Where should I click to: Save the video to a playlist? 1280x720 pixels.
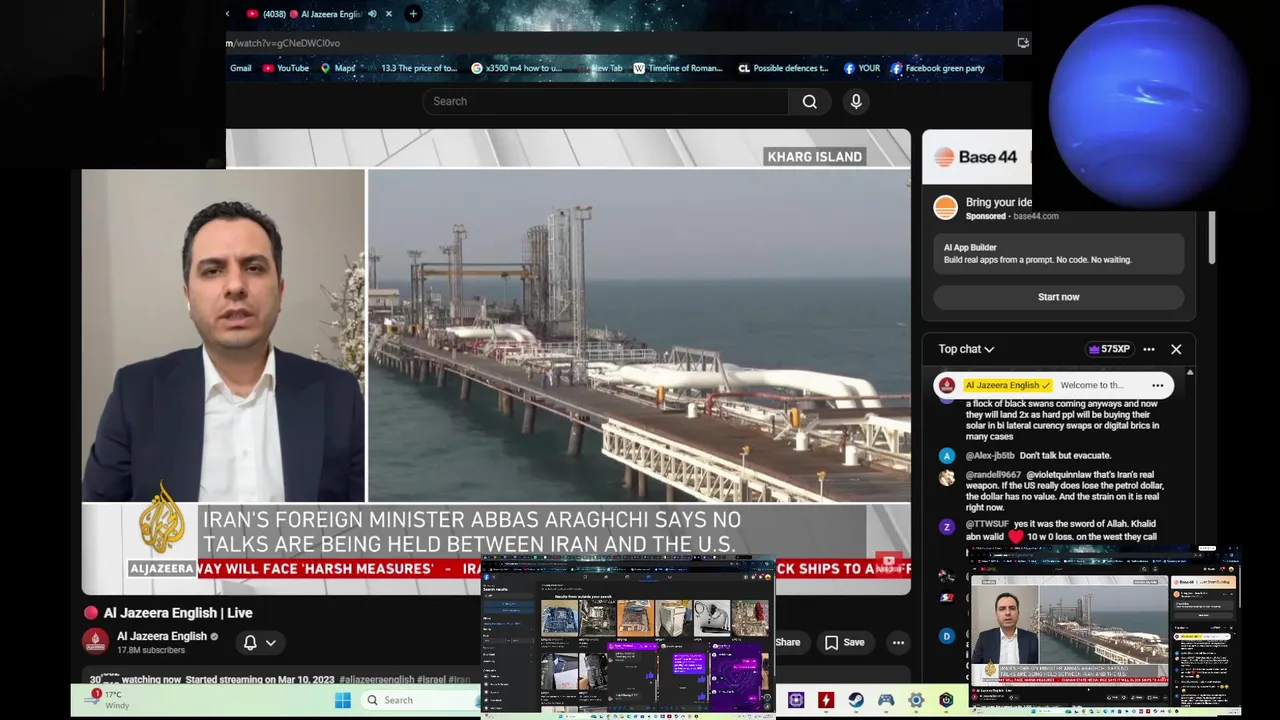point(844,643)
